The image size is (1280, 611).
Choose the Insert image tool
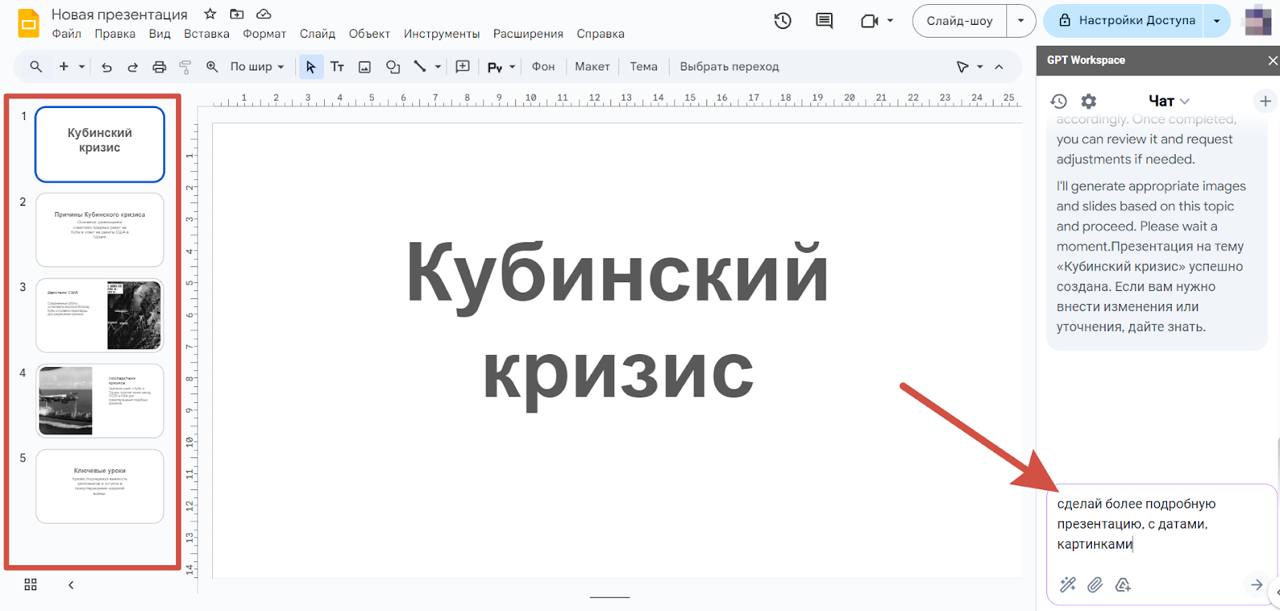pyautogui.click(x=365, y=67)
